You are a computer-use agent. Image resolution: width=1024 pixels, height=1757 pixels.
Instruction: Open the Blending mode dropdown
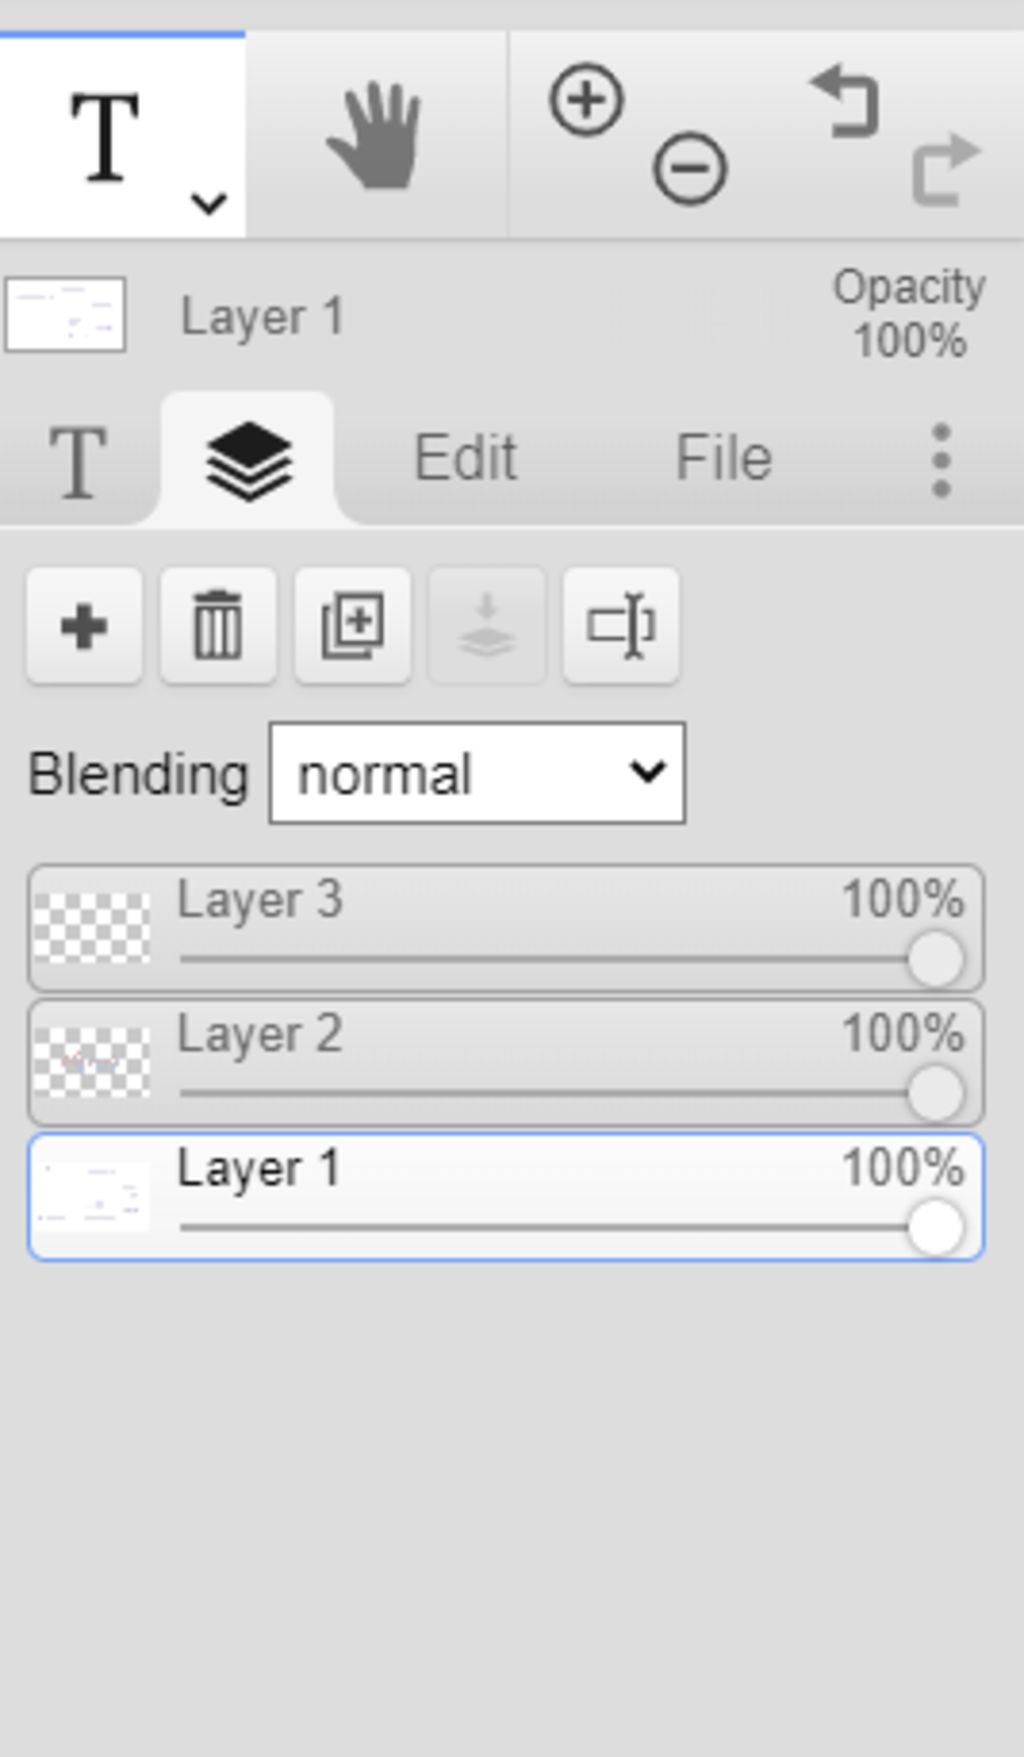[x=477, y=773]
